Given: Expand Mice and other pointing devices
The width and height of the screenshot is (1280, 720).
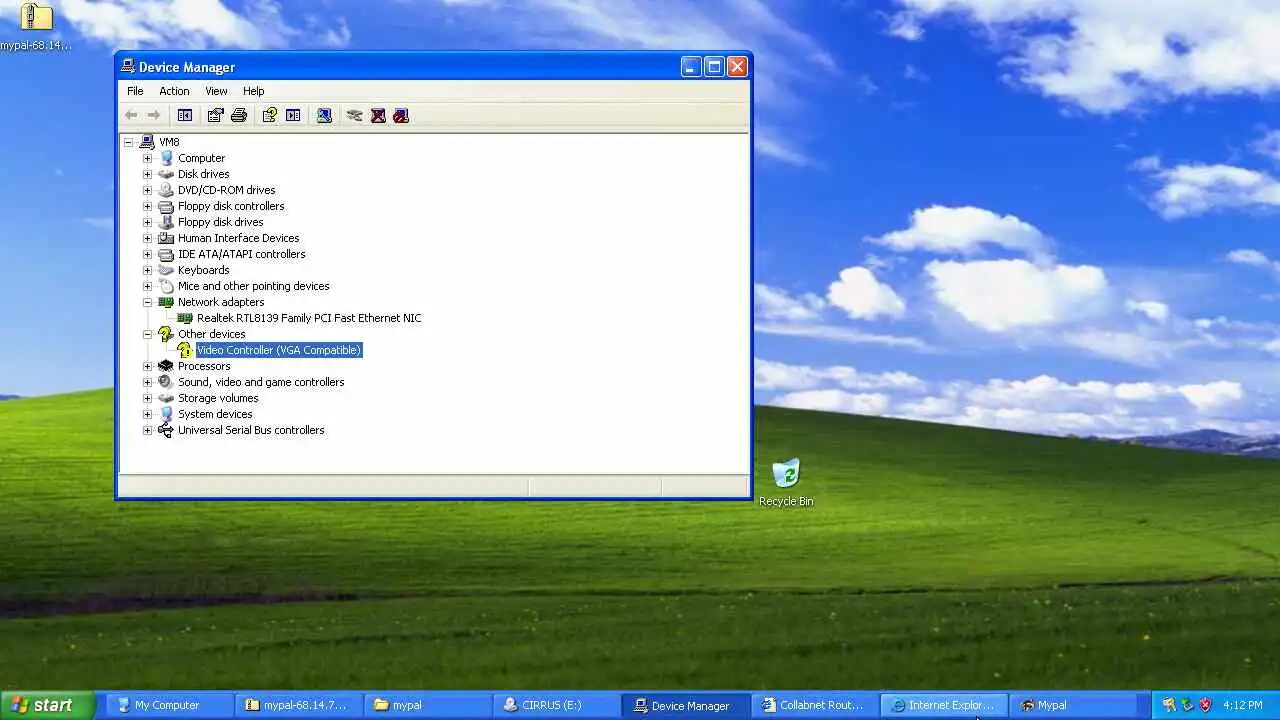Looking at the screenshot, I should [147, 286].
